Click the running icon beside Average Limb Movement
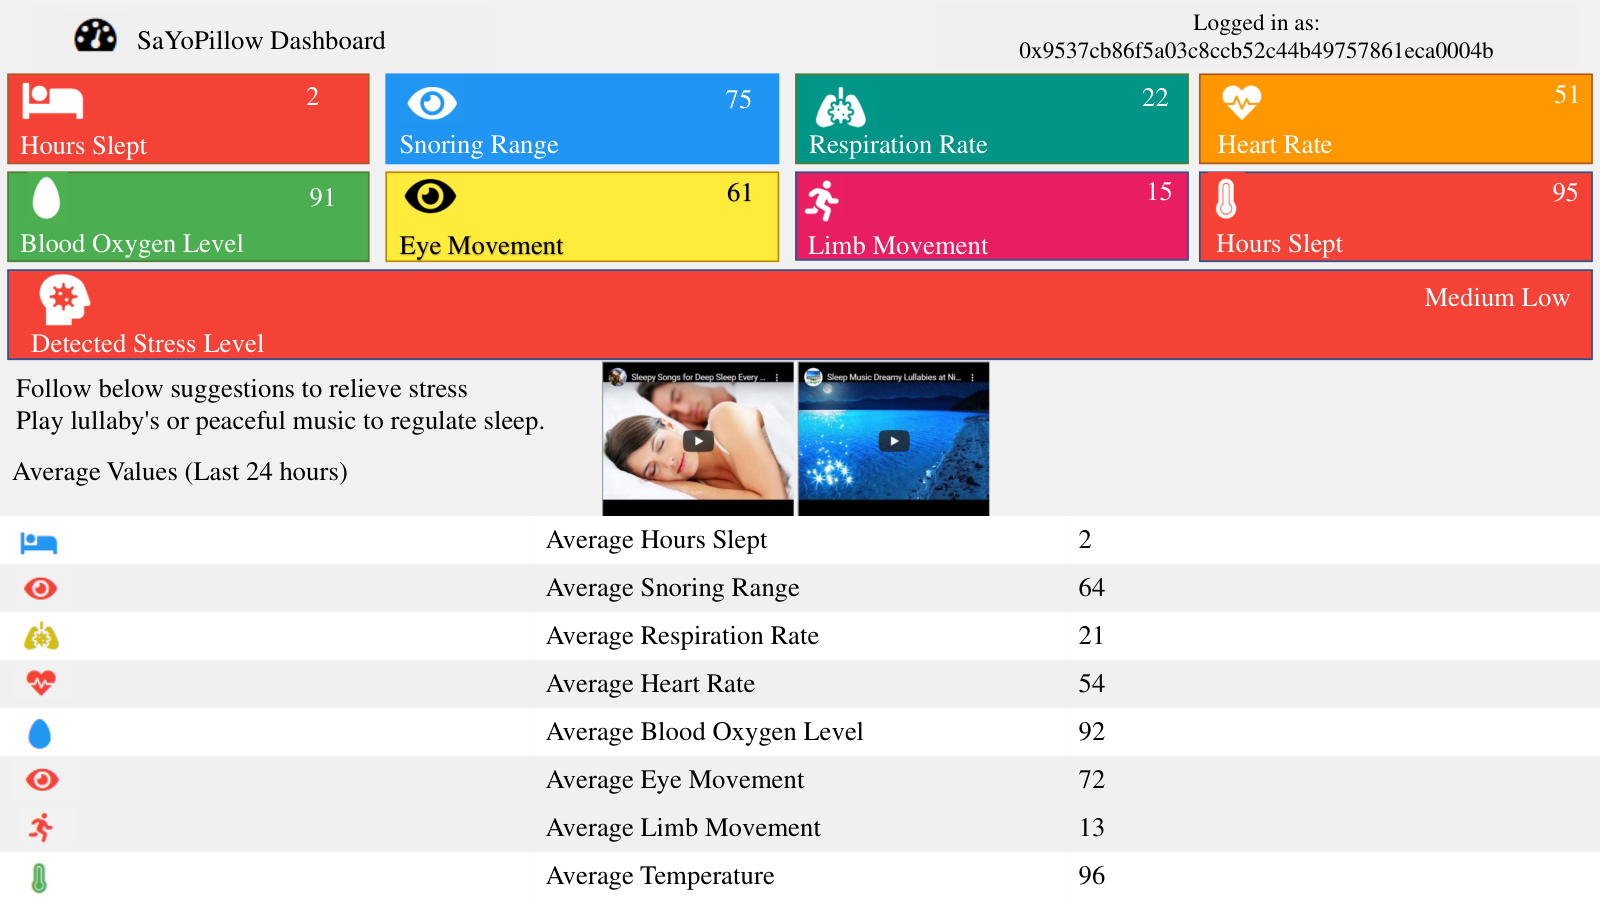The width and height of the screenshot is (1600, 900). [x=41, y=827]
